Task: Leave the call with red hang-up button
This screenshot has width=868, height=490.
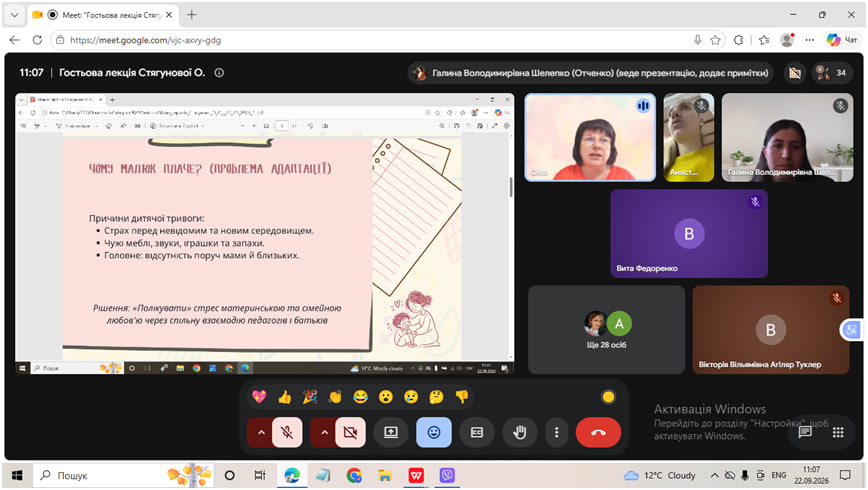Action: pyautogui.click(x=598, y=432)
